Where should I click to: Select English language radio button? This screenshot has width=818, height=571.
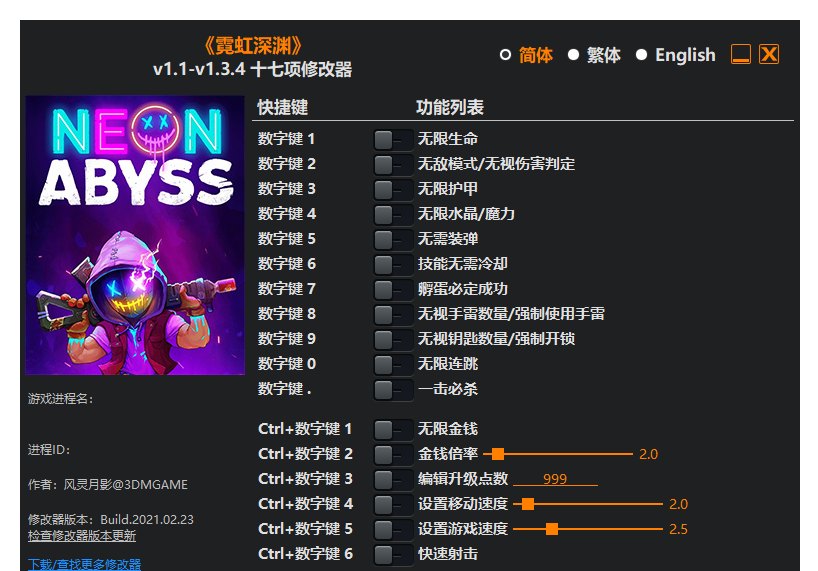click(x=642, y=55)
